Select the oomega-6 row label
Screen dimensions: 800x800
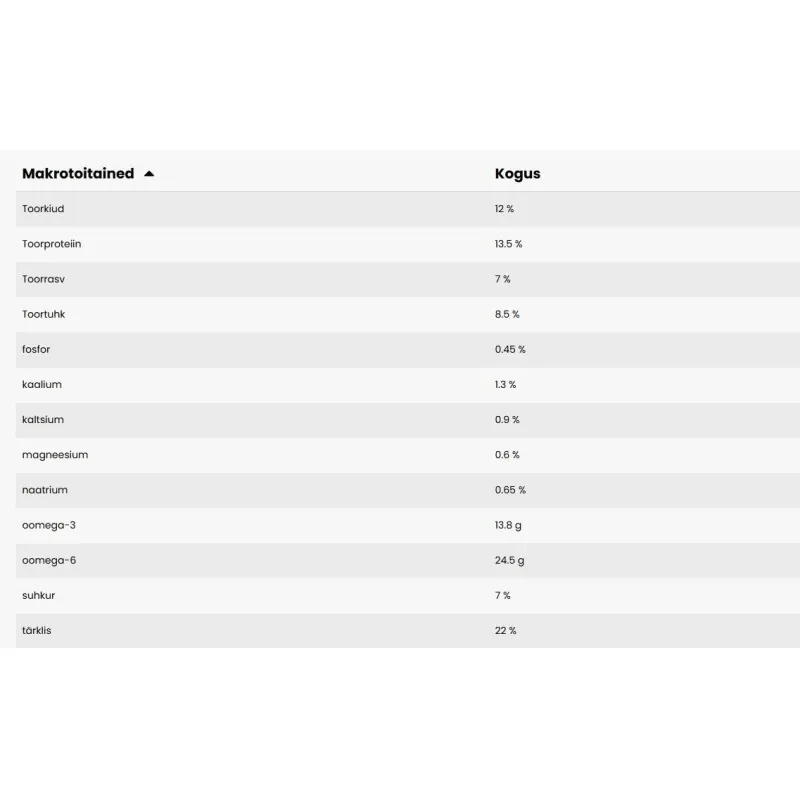(49, 560)
